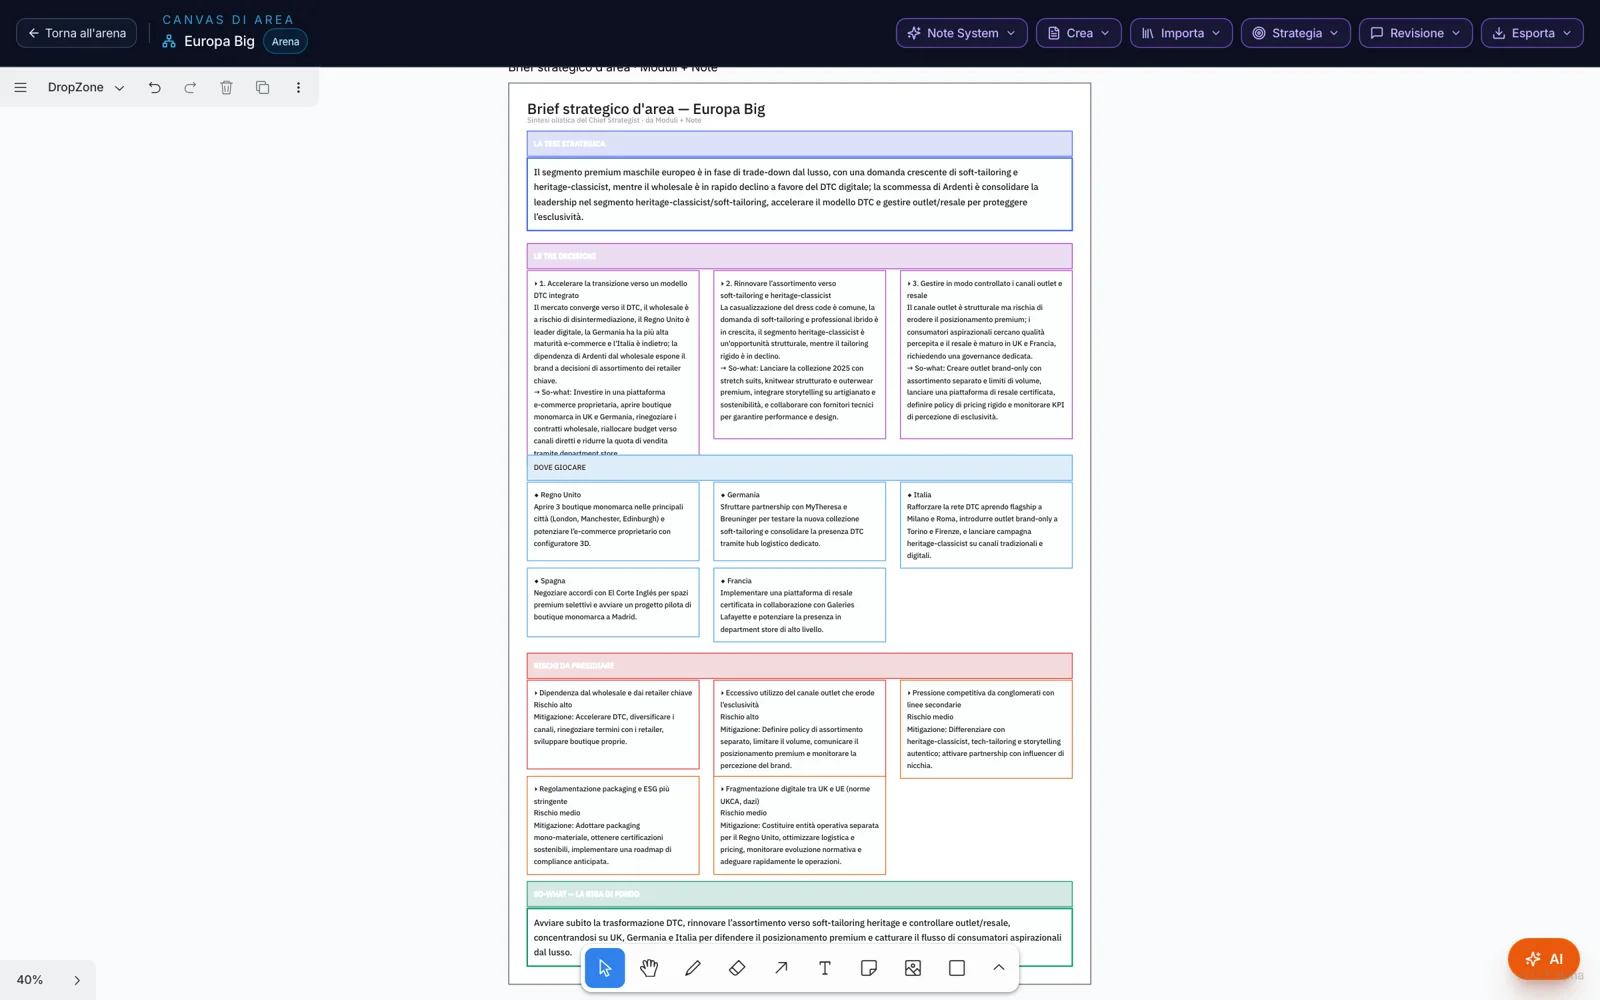Viewport: 1600px width, 1000px height.
Task: Open the Importa dropdown menu
Action: point(1181,33)
